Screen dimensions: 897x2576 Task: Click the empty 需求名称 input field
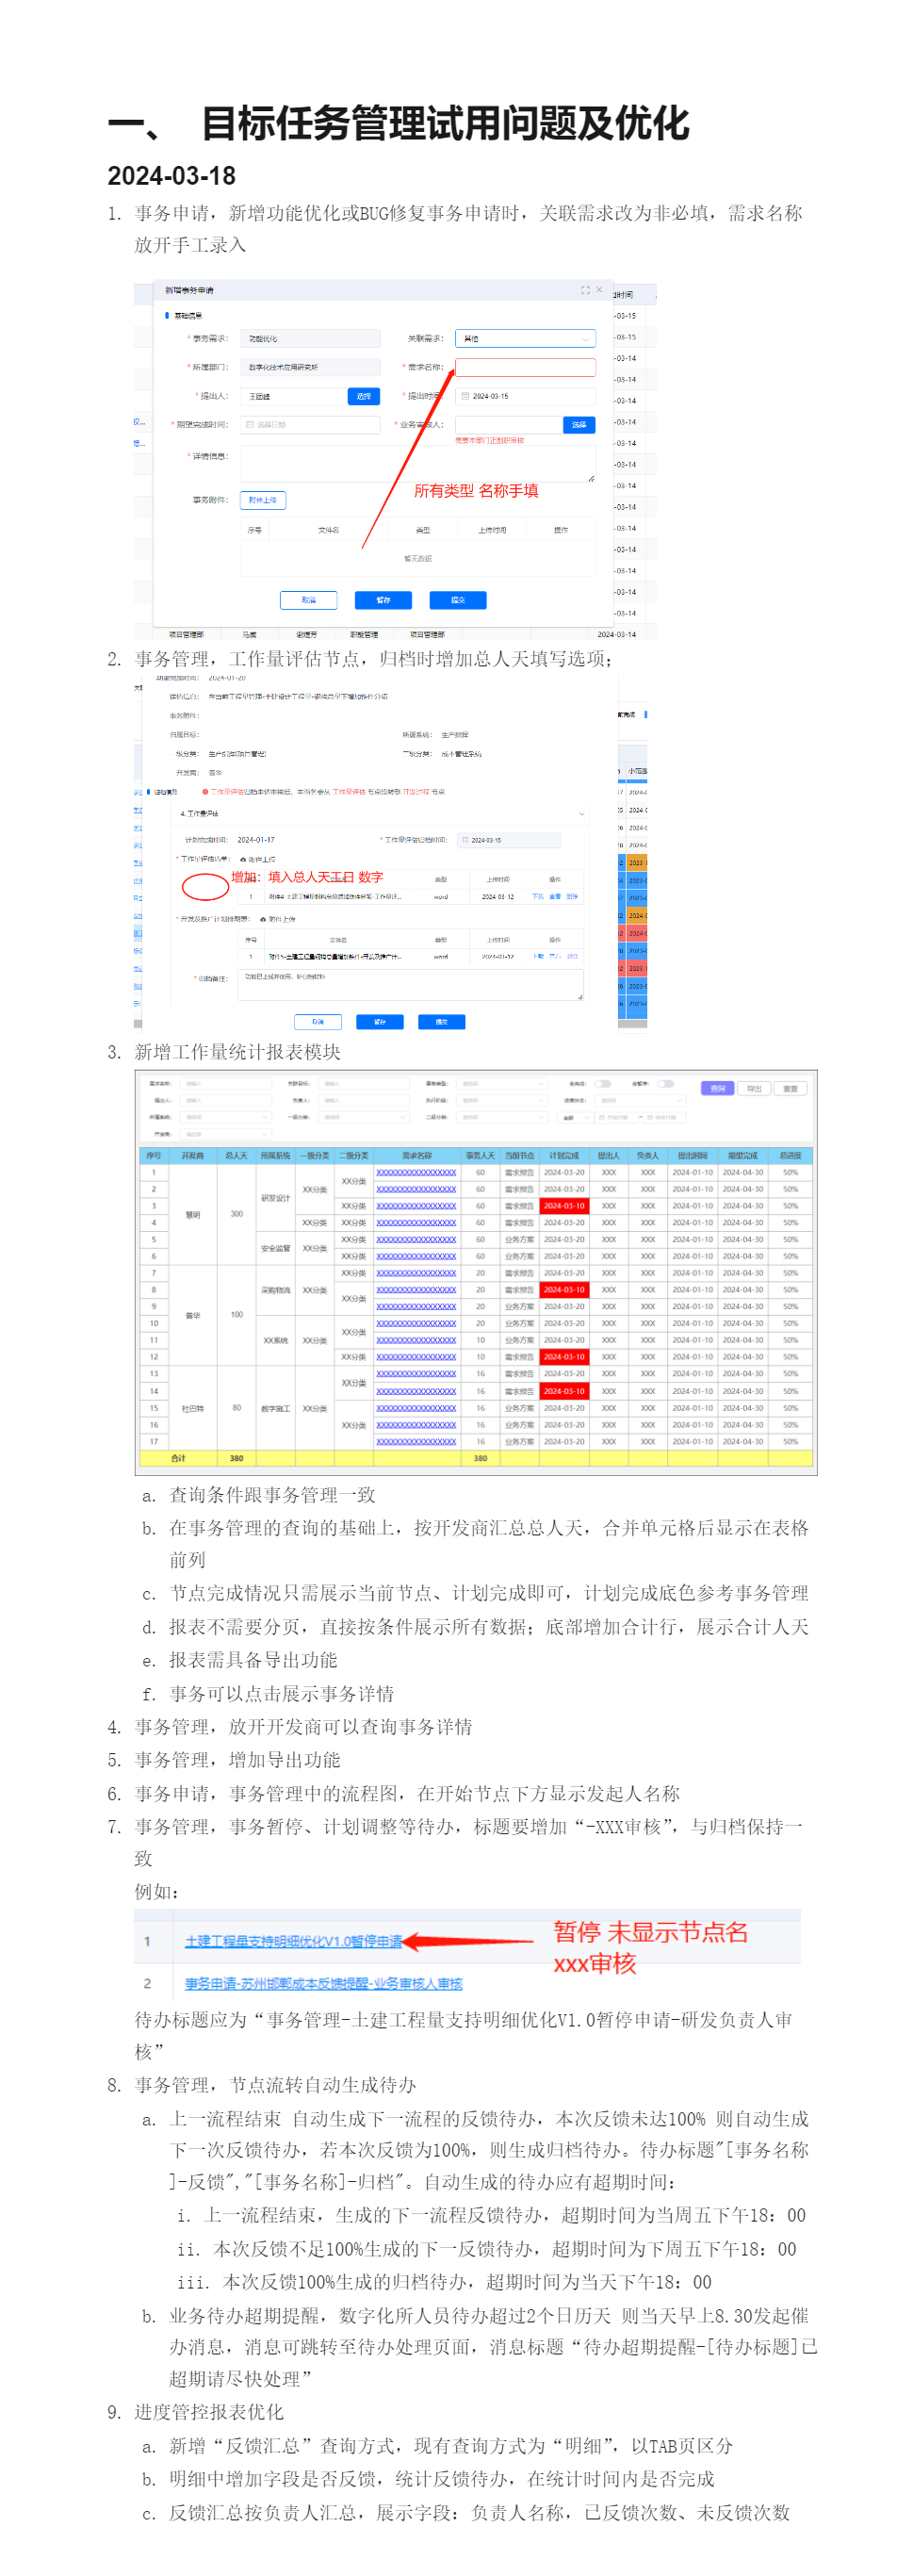[x=525, y=367]
